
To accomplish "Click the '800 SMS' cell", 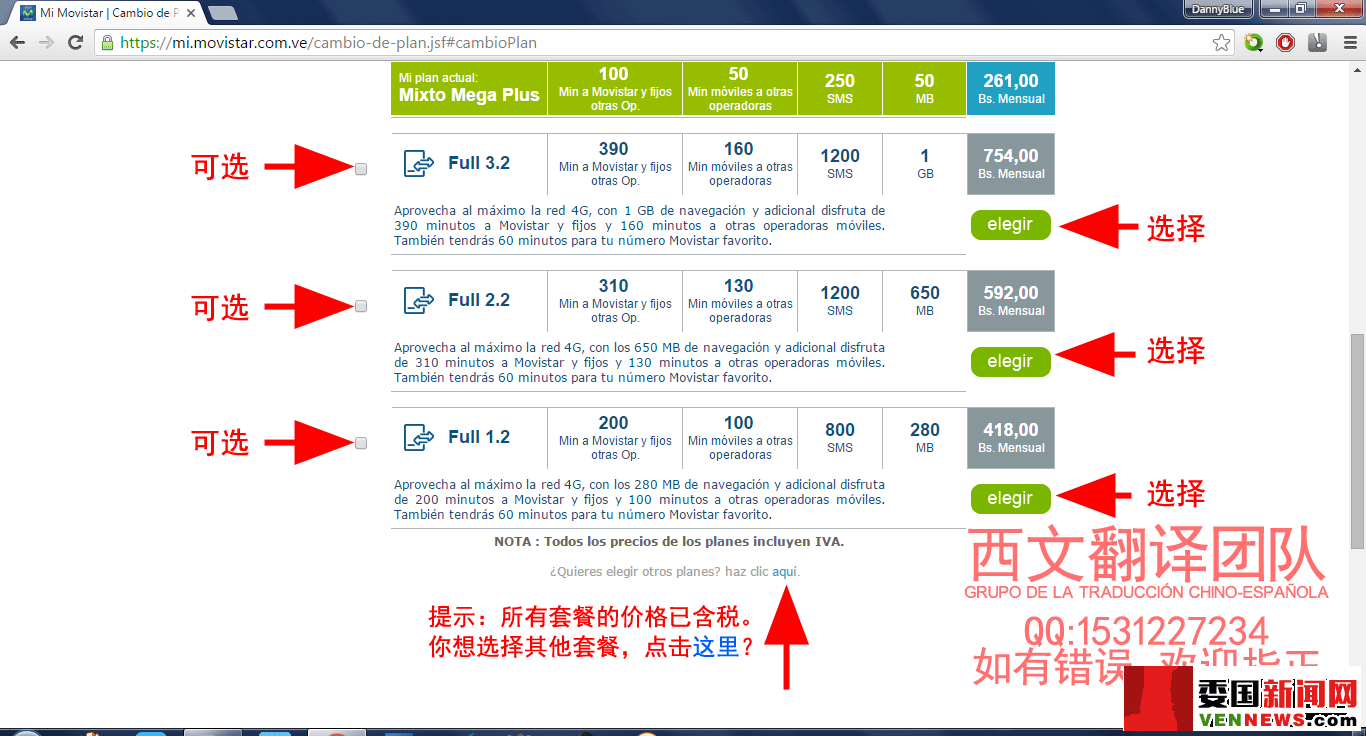I will (840, 438).
